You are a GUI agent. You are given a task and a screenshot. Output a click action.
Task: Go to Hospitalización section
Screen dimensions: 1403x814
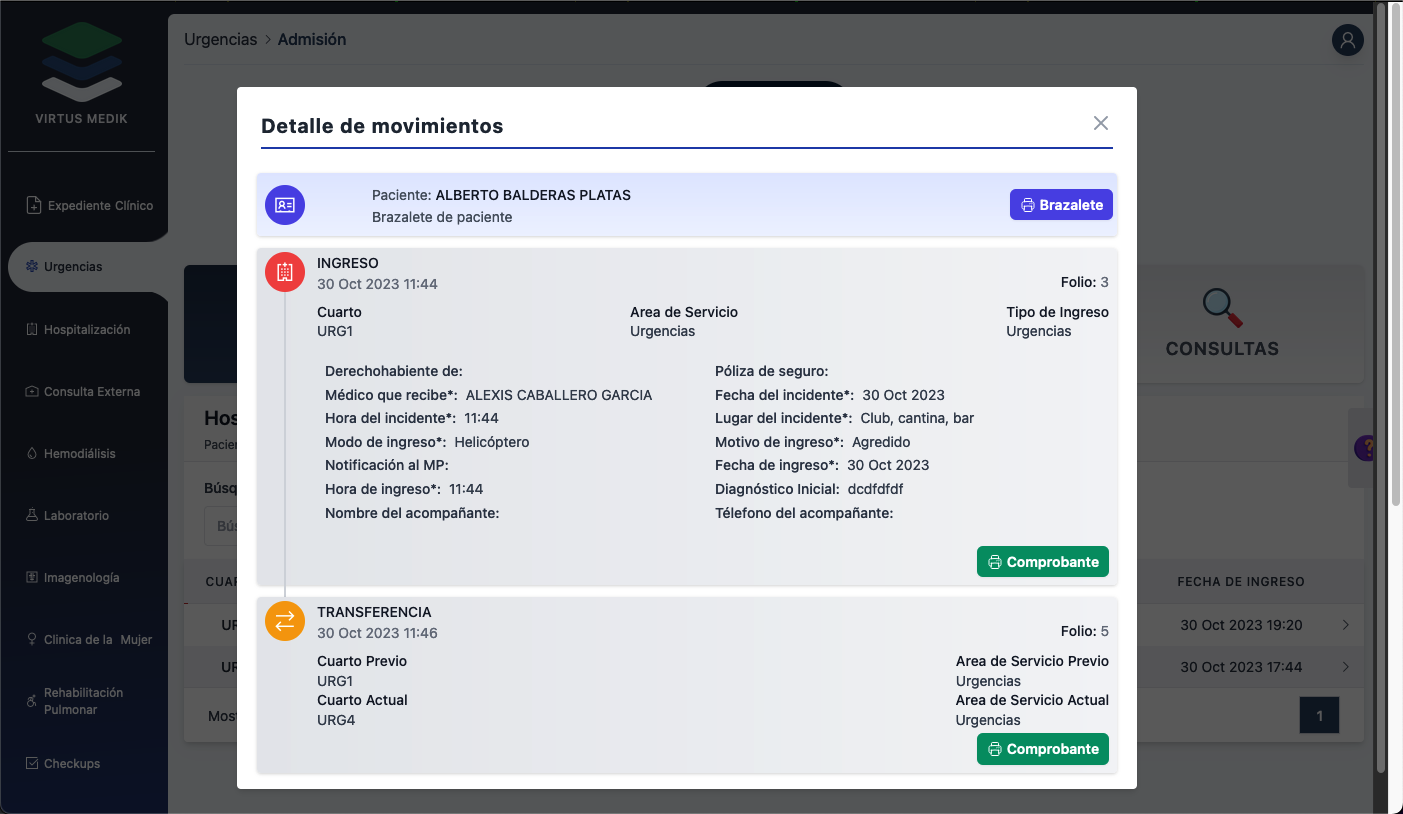(86, 330)
